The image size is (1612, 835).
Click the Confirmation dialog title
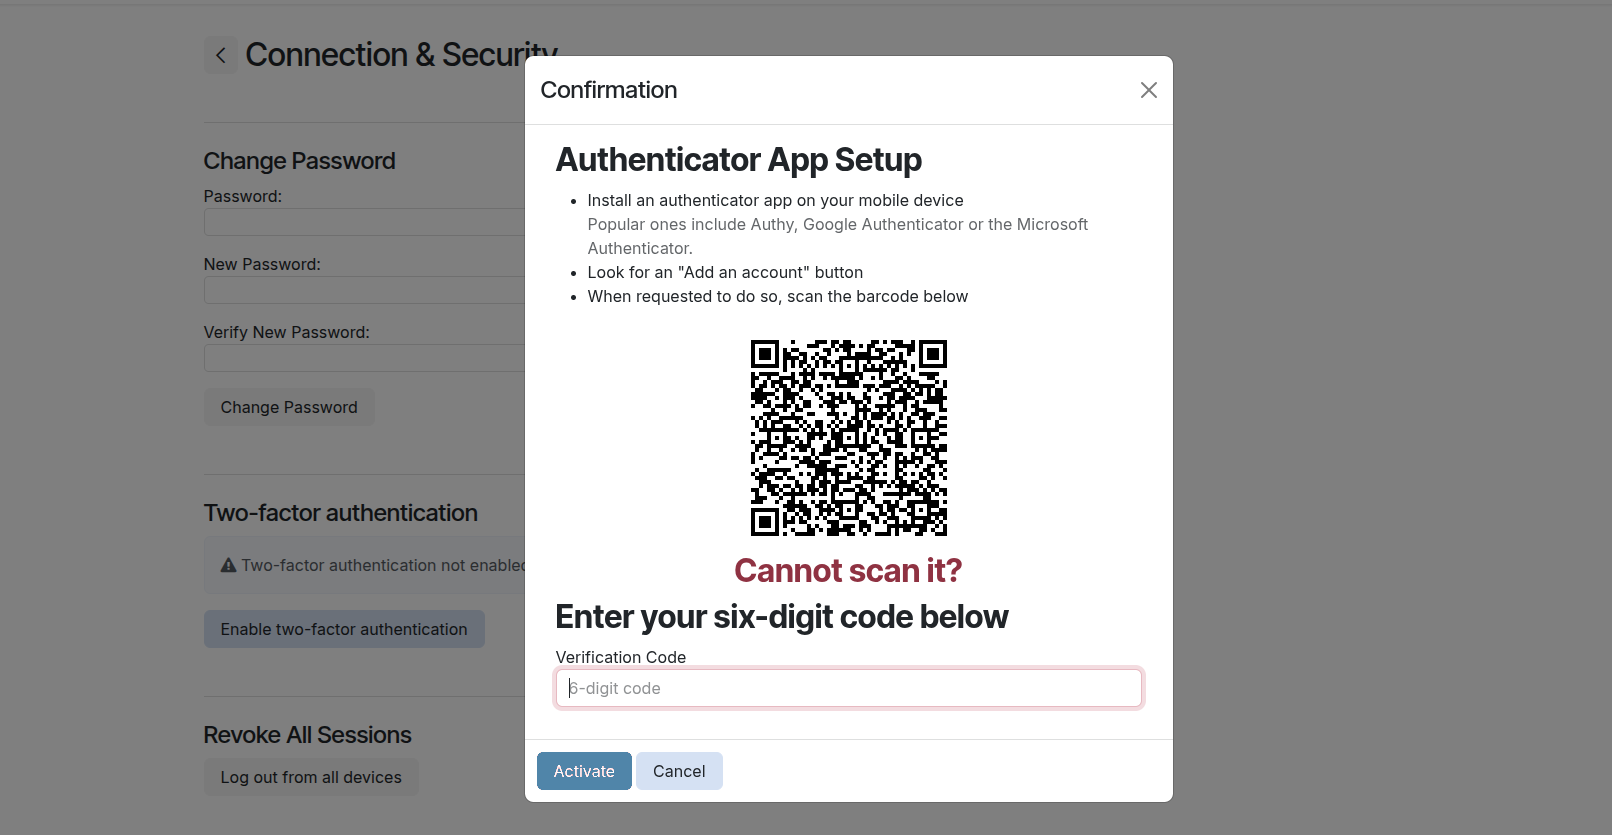[608, 90]
